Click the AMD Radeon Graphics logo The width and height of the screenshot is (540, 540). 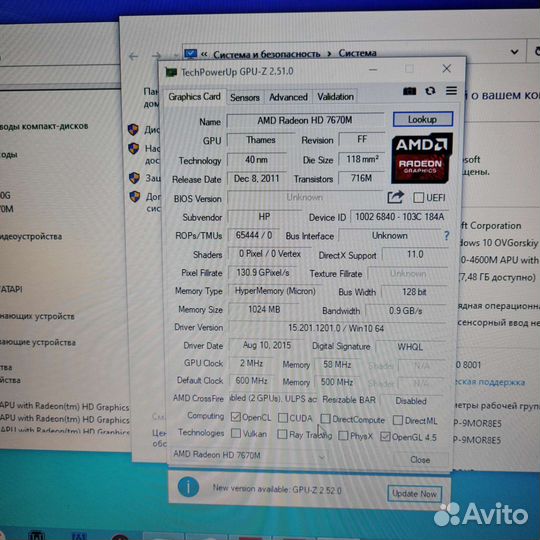[422, 158]
